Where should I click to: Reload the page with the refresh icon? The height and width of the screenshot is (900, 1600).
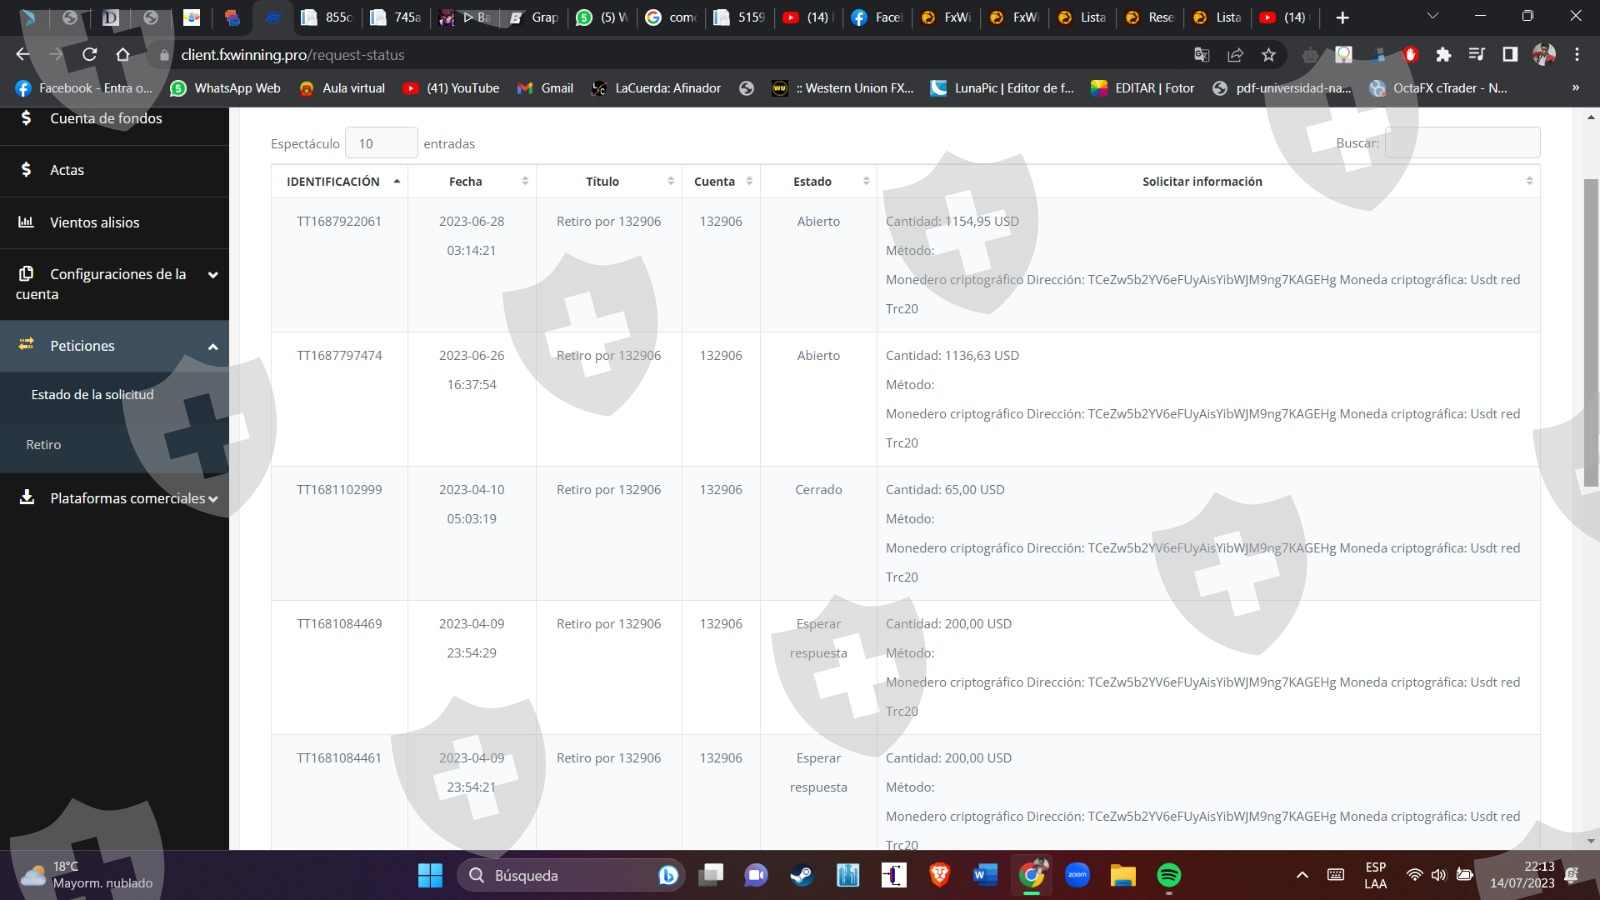(89, 55)
